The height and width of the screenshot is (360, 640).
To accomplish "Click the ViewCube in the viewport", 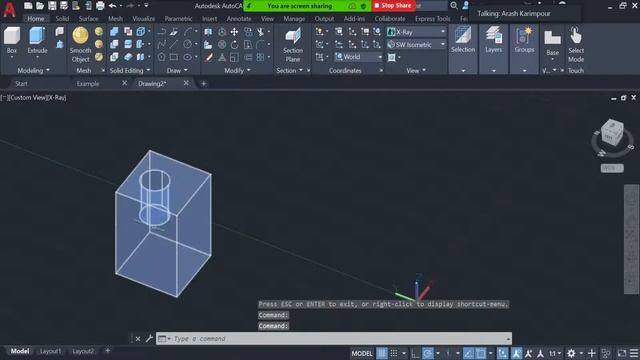I will click(612, 133).
